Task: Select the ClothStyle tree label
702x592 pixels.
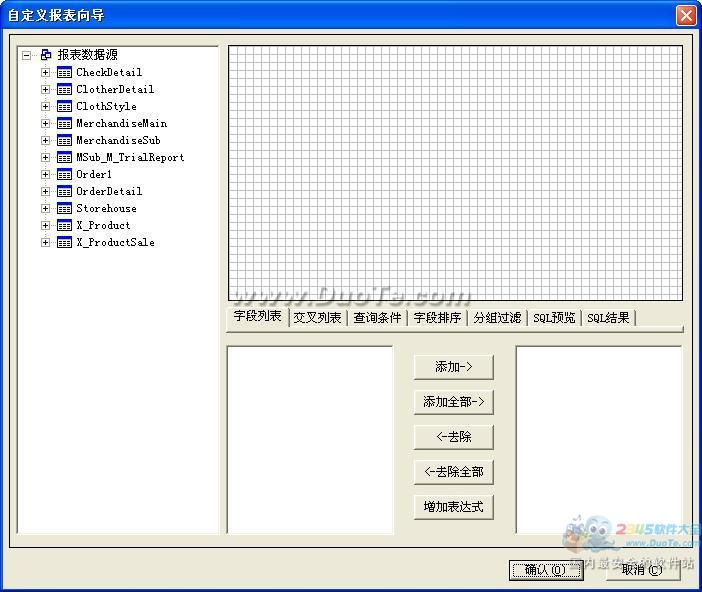Action: click(106, 106)
